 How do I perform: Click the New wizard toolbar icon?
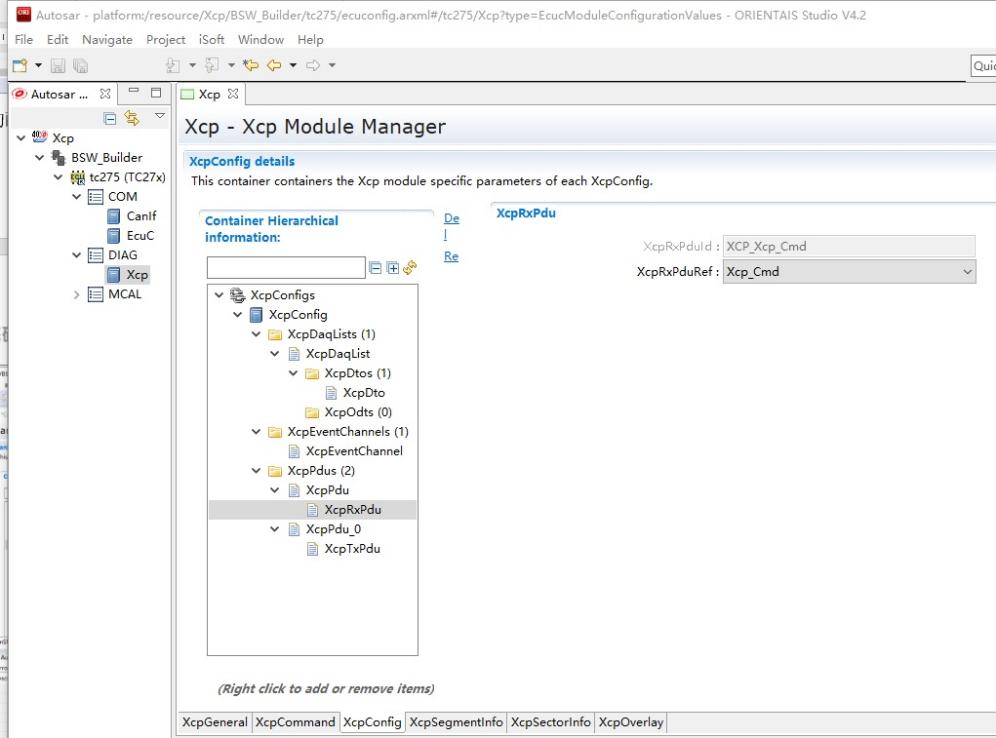point(18,66)
